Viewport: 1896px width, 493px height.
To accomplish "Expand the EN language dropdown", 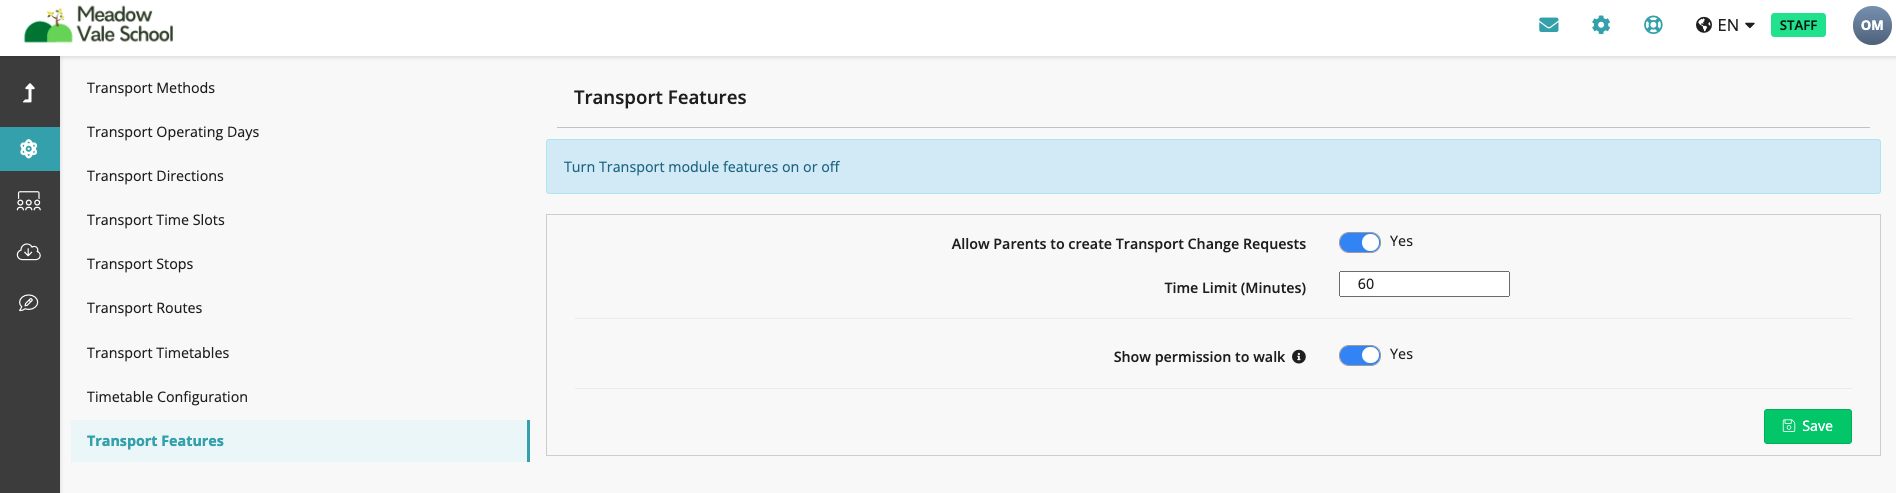I will (x=1725, y=25).
